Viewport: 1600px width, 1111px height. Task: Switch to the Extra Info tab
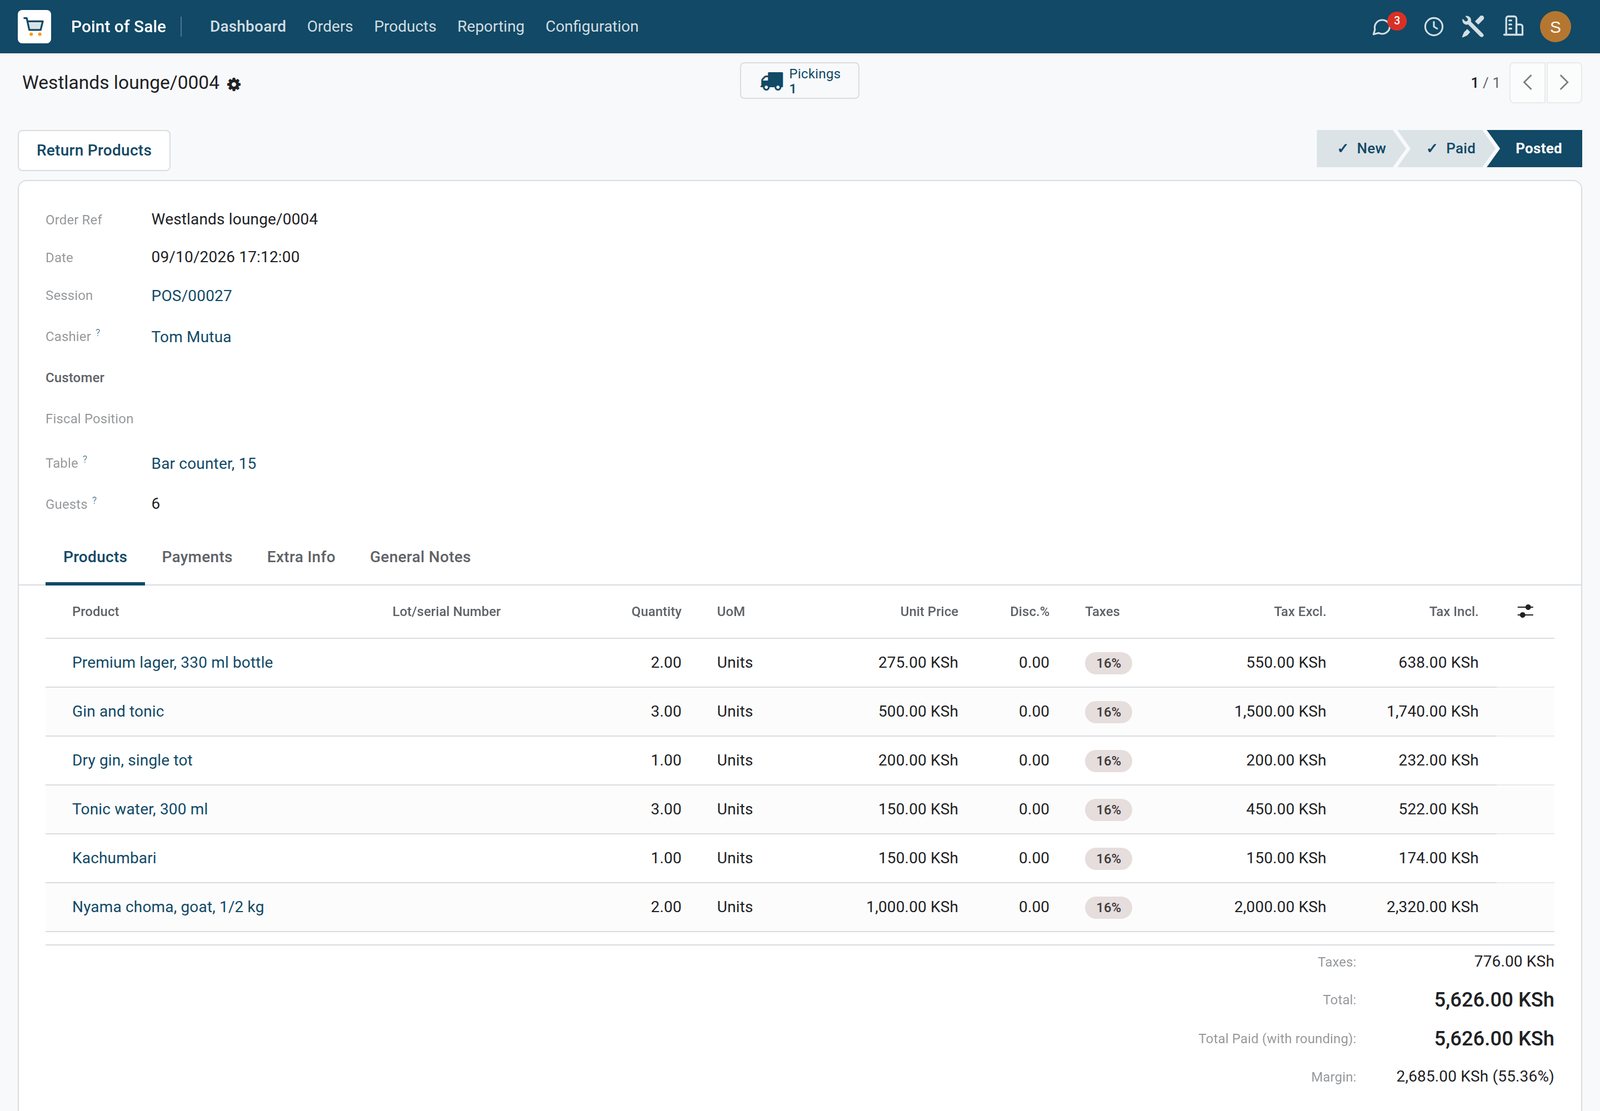[x=301, y=557]
